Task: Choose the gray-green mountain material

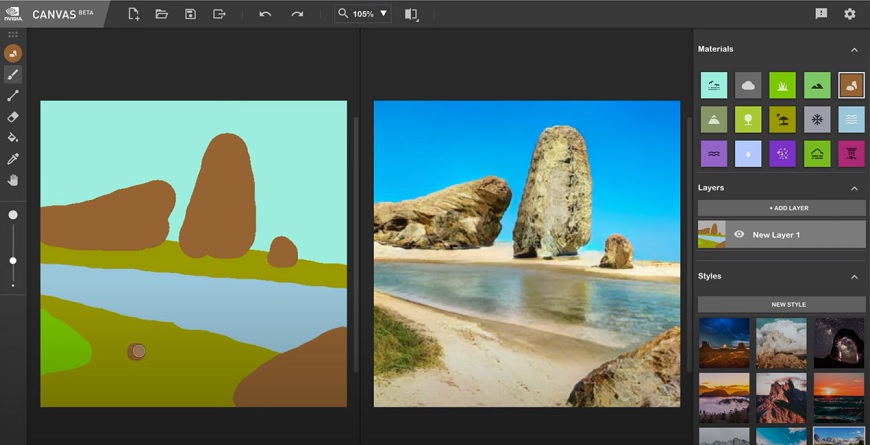Action: pyautogui.click(x=714, y=119)
